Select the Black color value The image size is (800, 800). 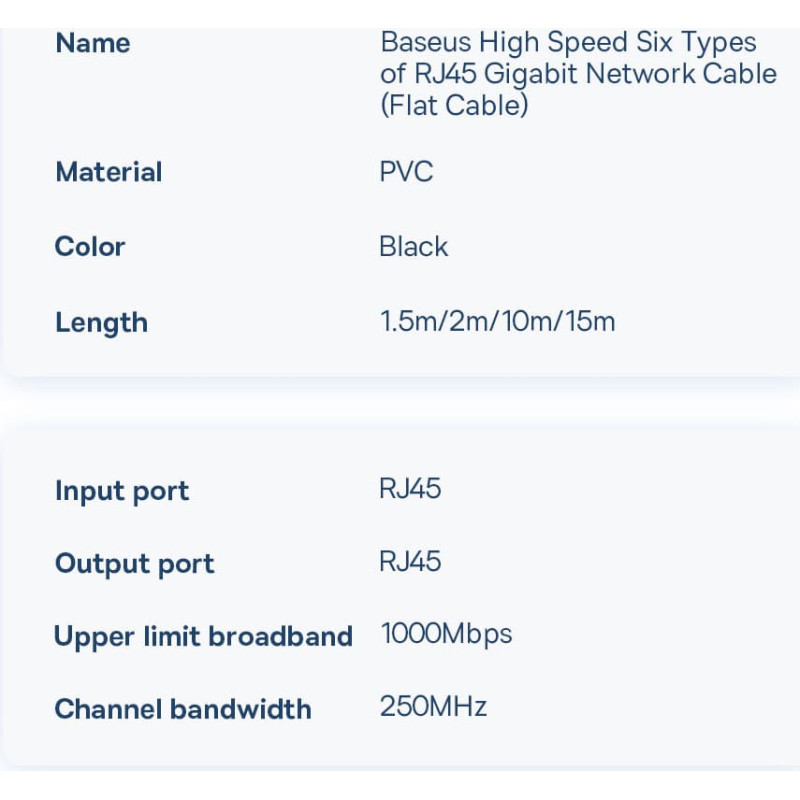tap(413, 247)
